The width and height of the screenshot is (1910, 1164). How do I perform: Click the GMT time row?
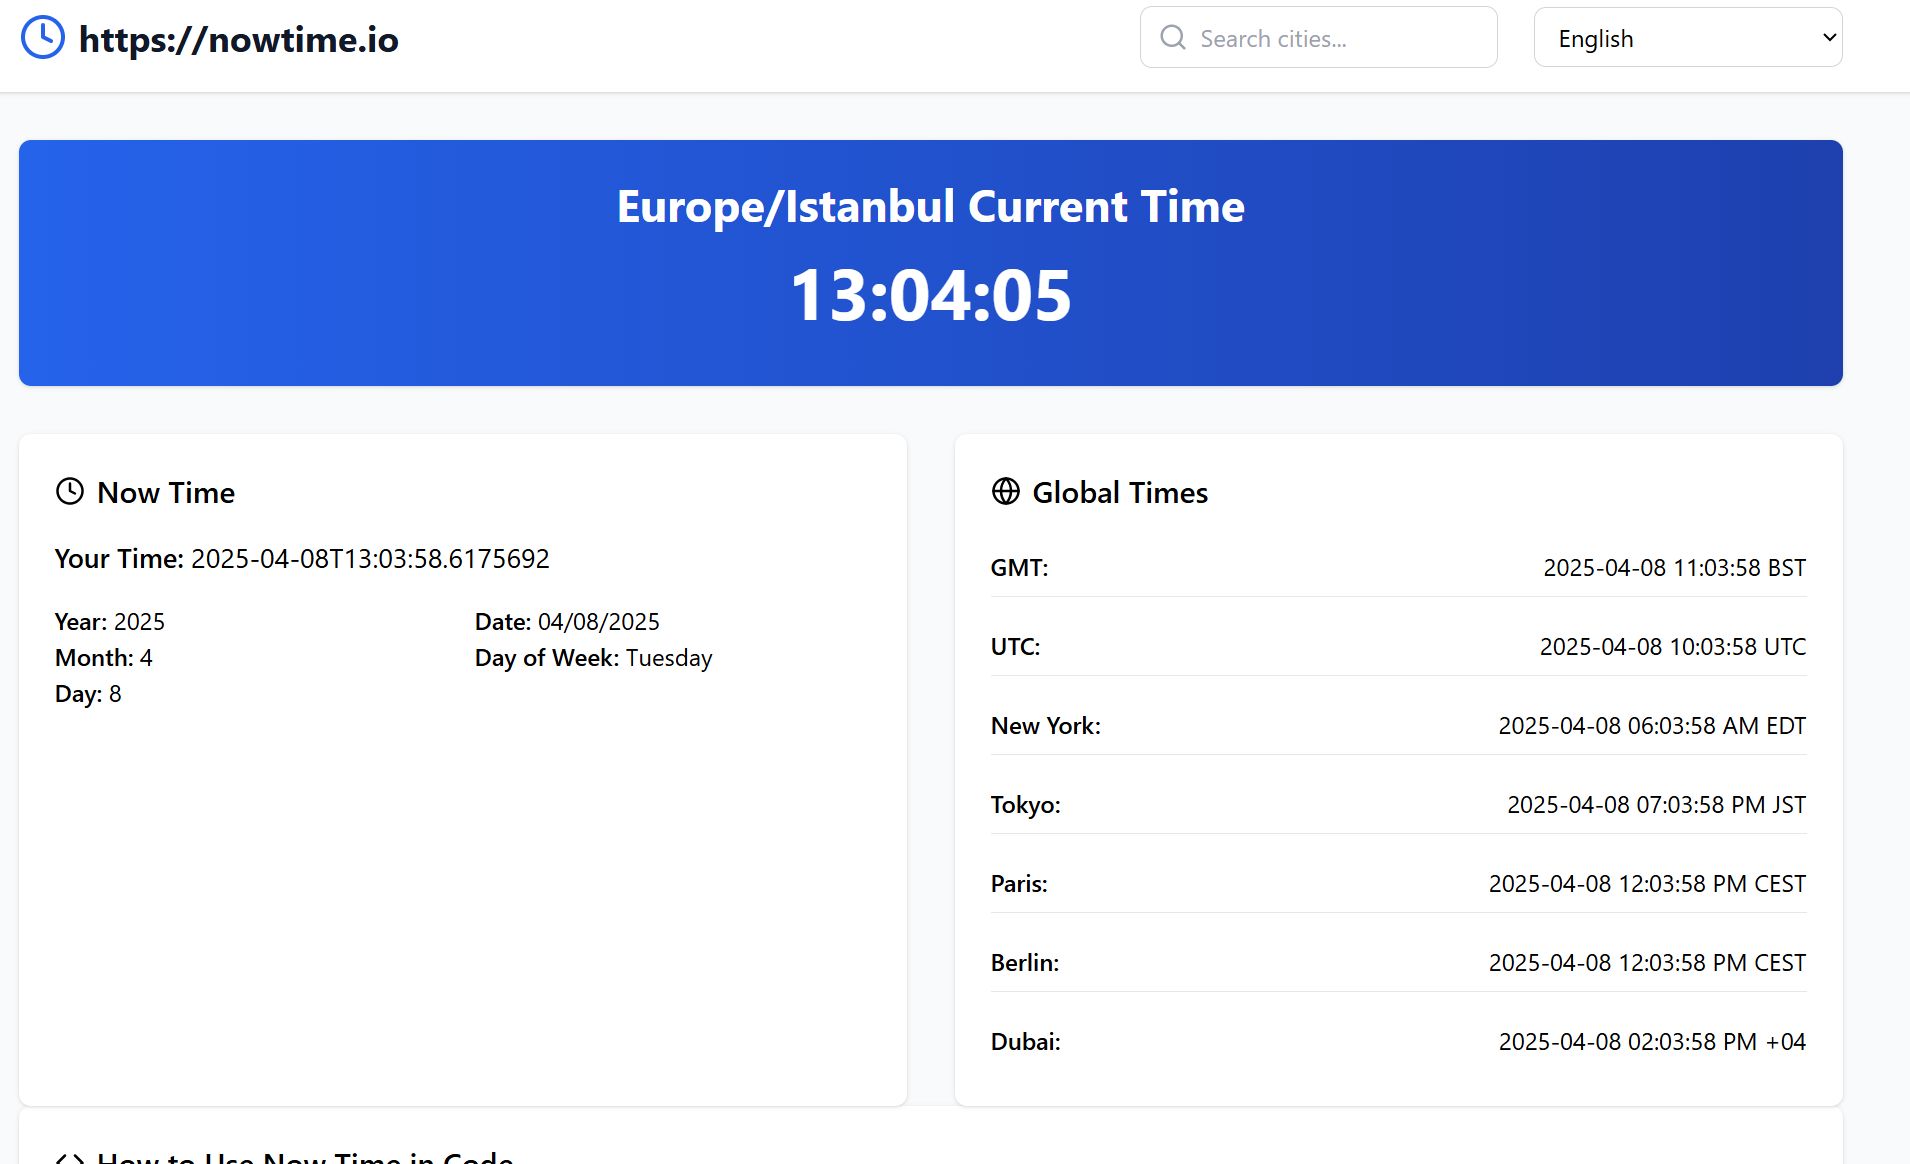click(1397, 567)
